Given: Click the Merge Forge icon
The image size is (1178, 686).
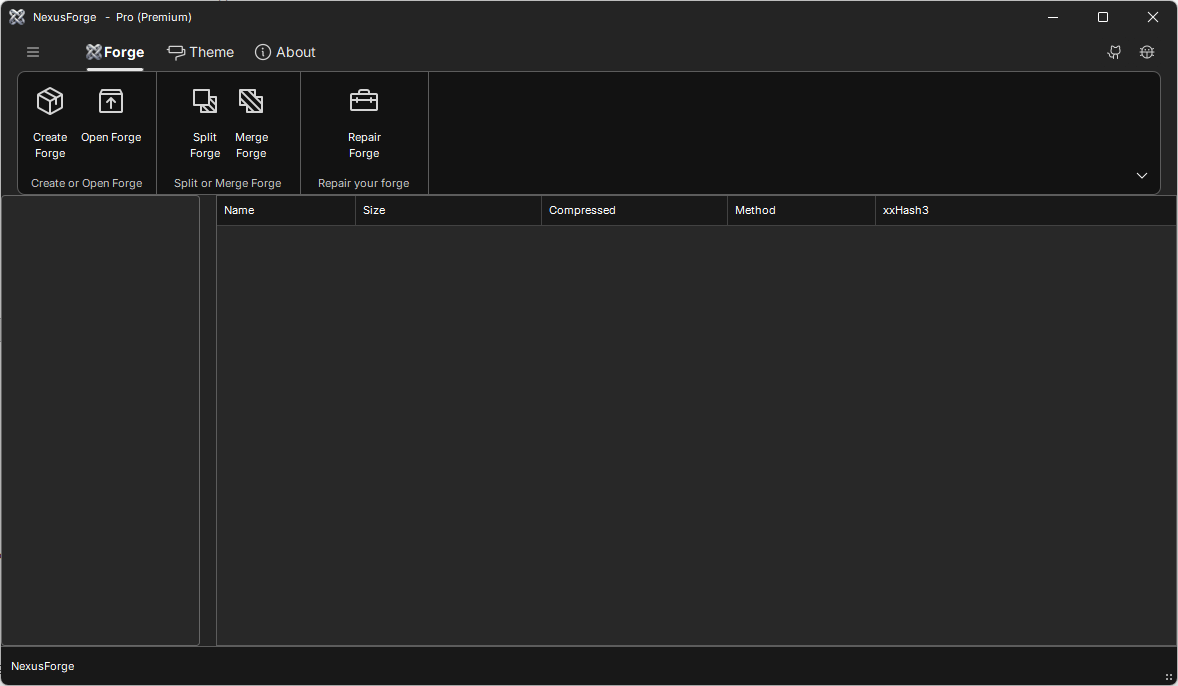Looking at the screenshot, I should (x=251, y=101).
